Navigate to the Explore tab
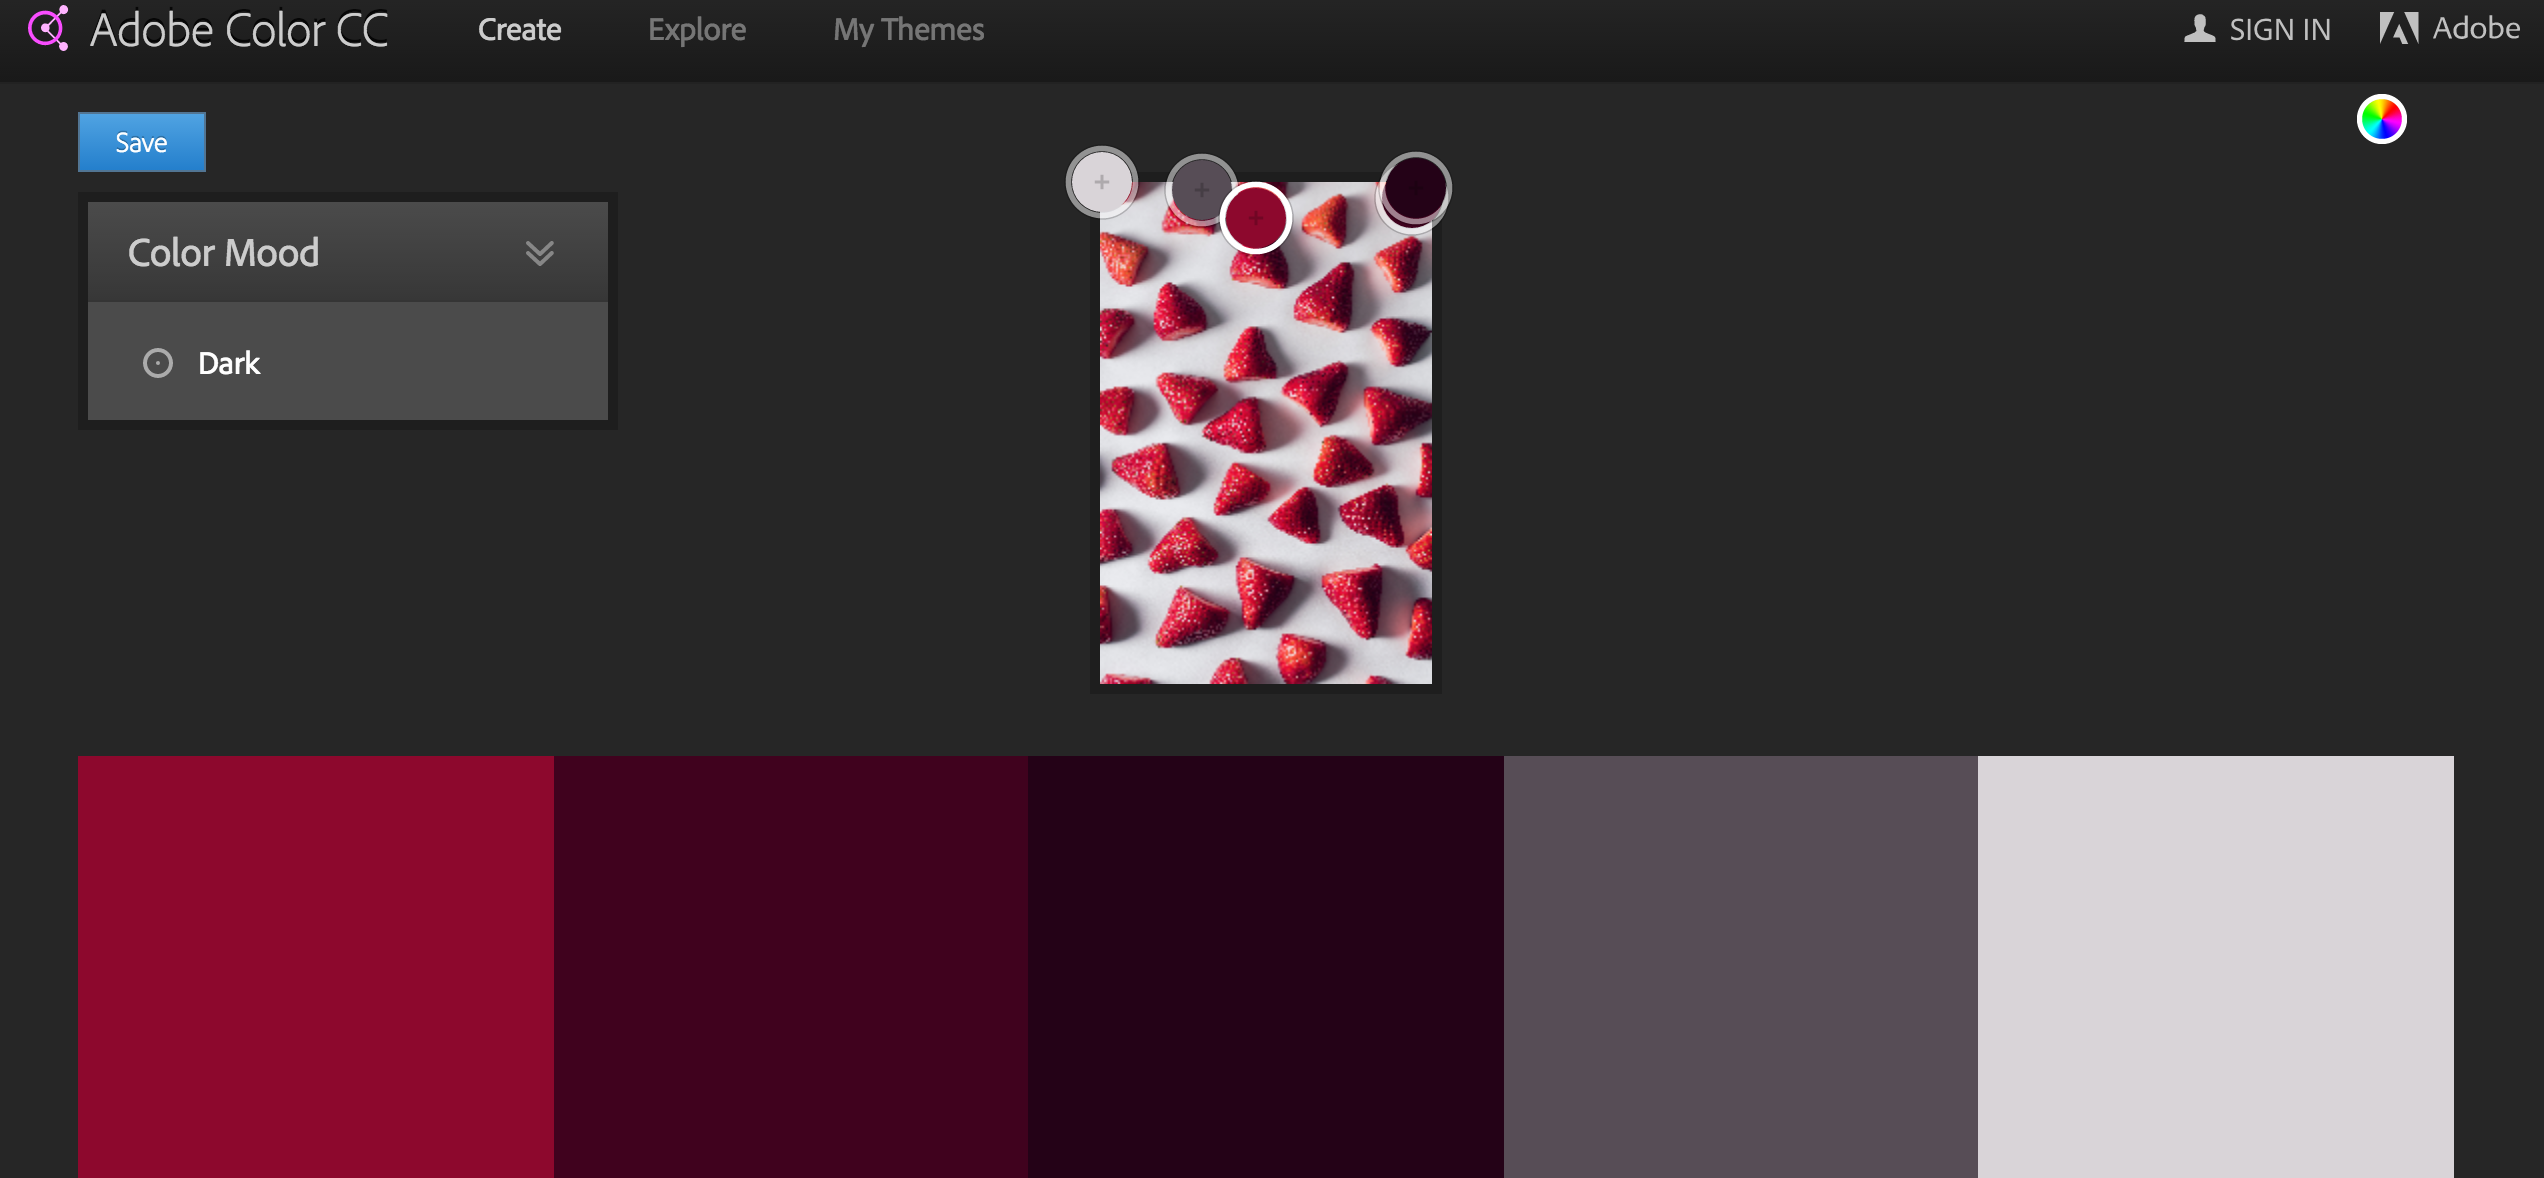 693,28
